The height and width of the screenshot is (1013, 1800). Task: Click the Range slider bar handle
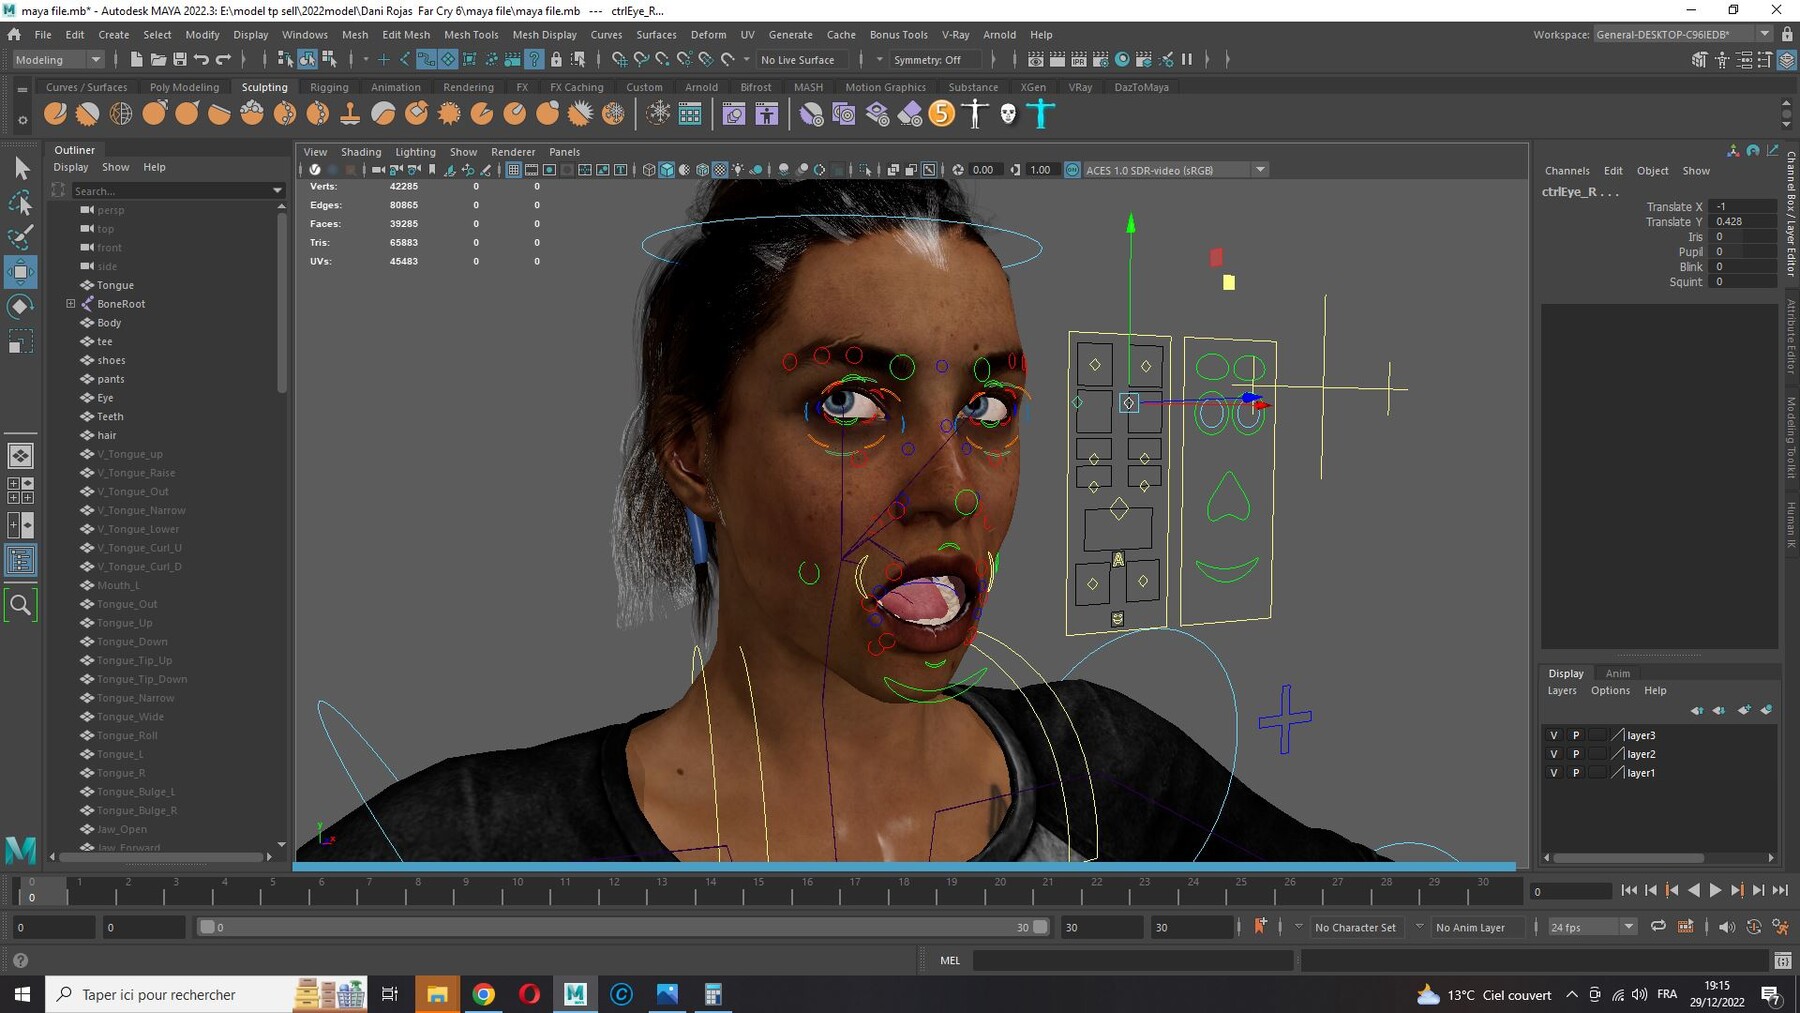pos(622,927)
